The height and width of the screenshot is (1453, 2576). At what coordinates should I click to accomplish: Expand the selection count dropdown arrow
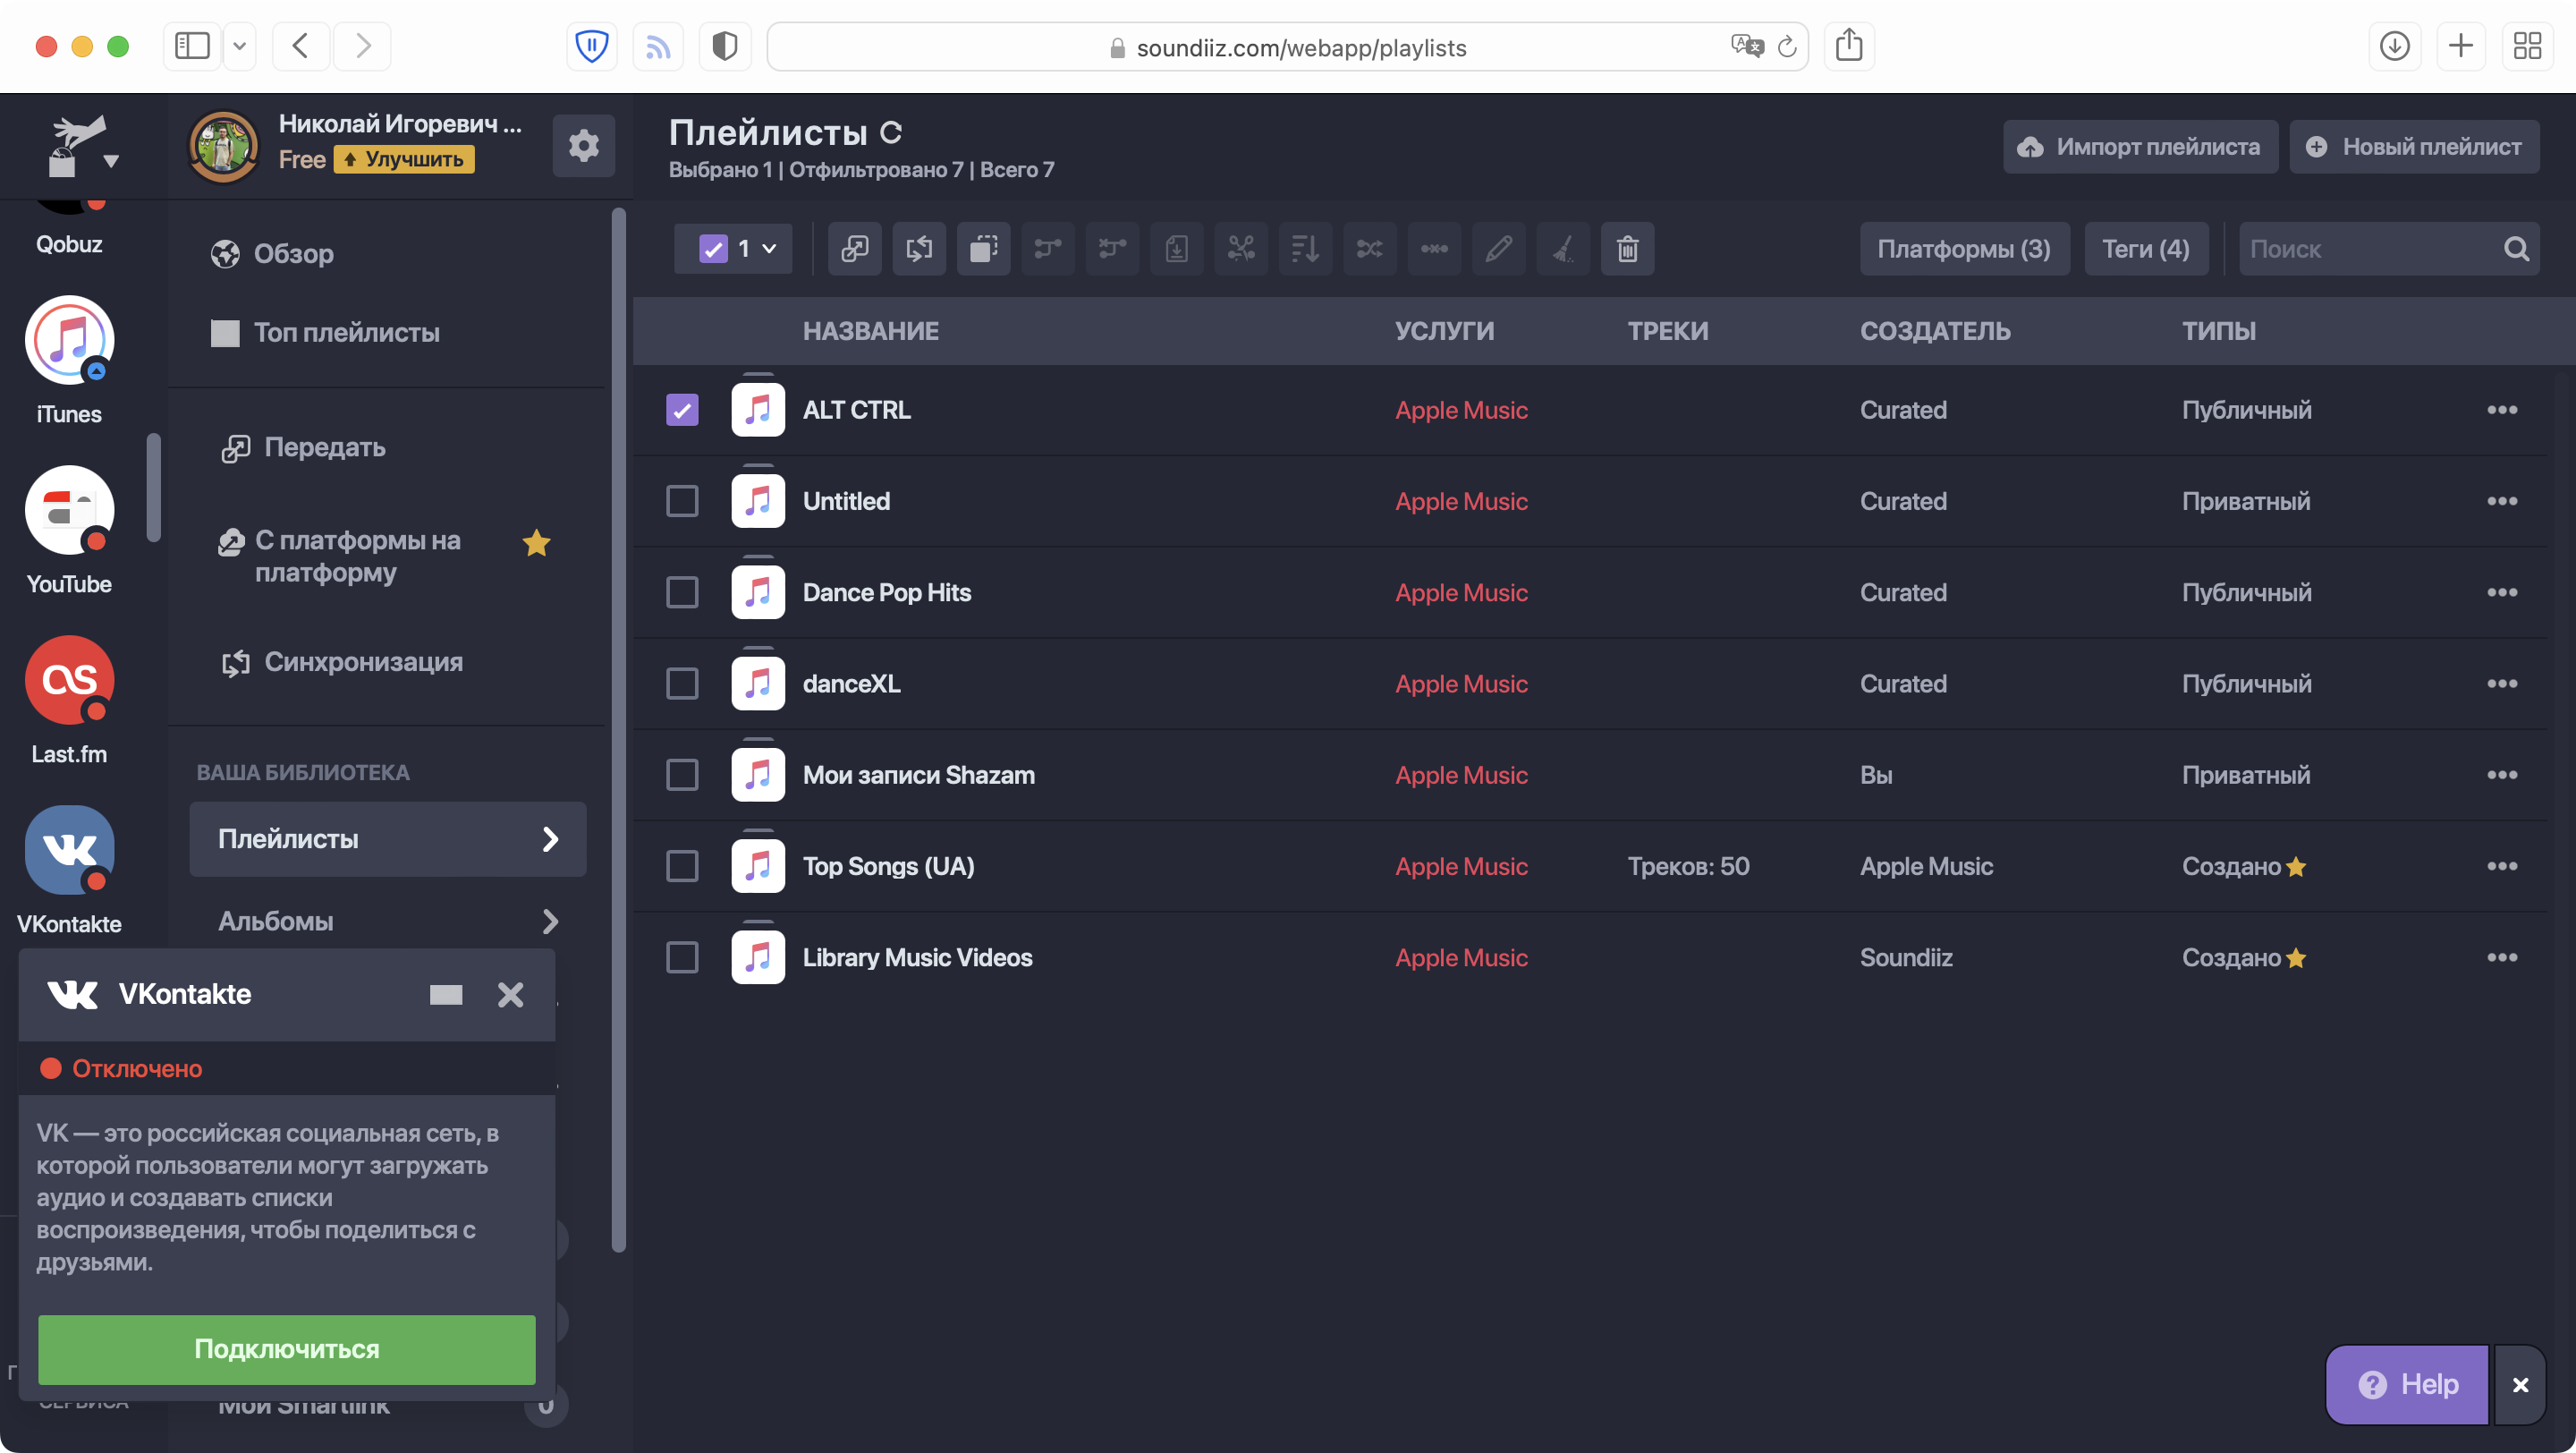pos(769,249)
